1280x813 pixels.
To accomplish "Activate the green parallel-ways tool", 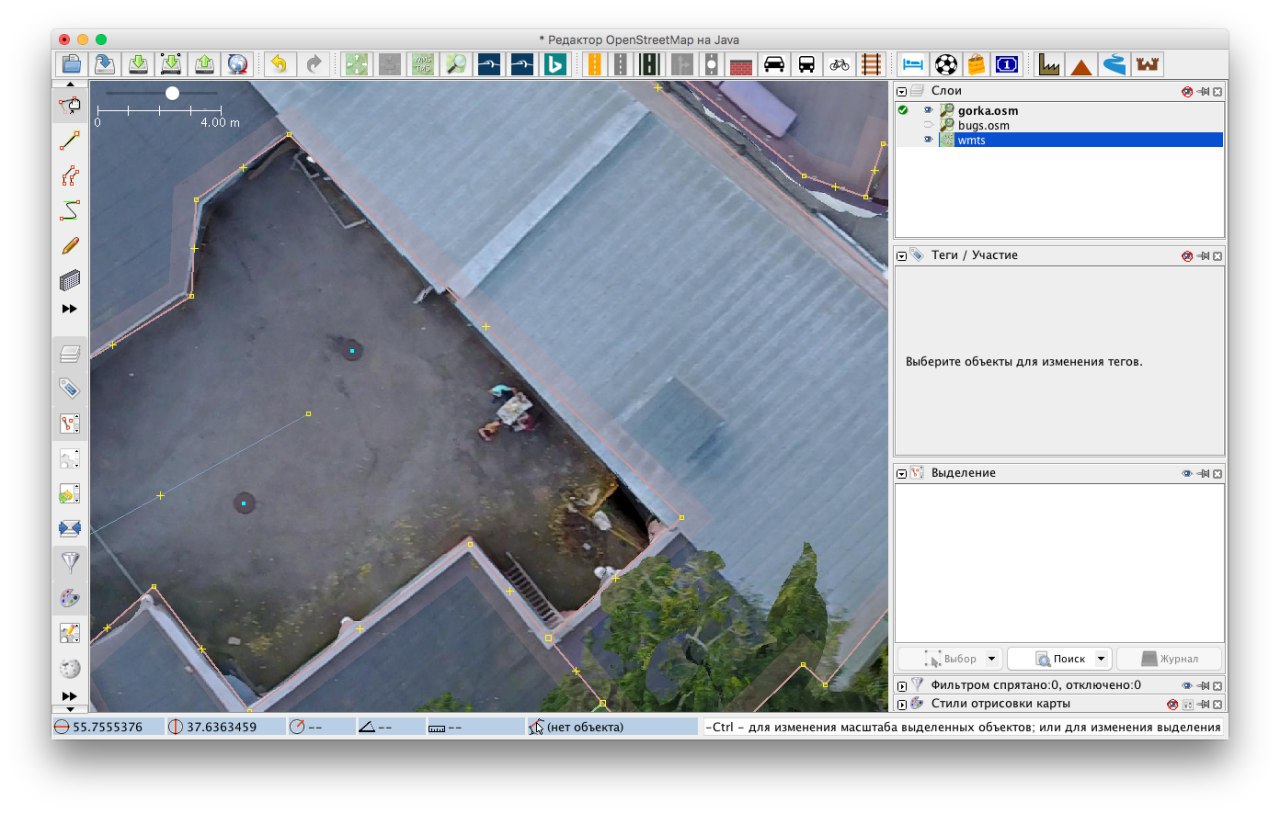I will 70,210.
